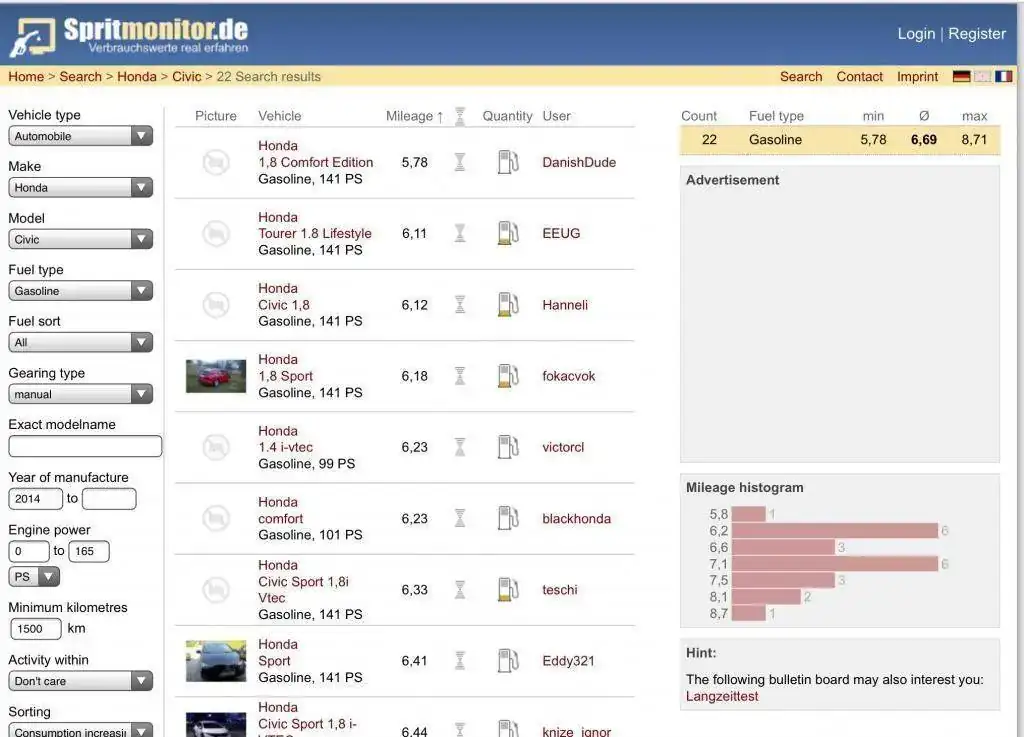Click the hourglass icon in Hanneli's row
This screenshot has width=1024, height=737.
coord(460,305)
